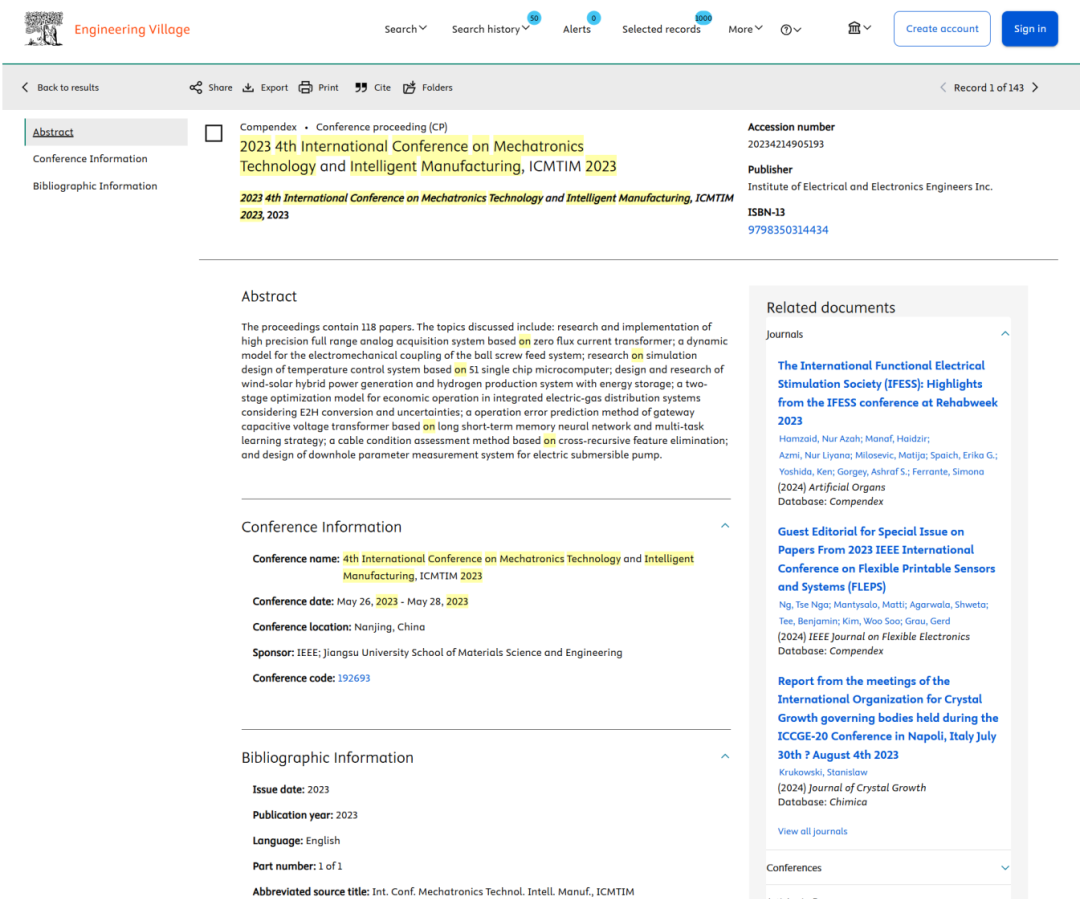Click the Folders toolbar label
Image resolution: width=1080 pixels, height=899 pixels.
[x=437, y=87]
